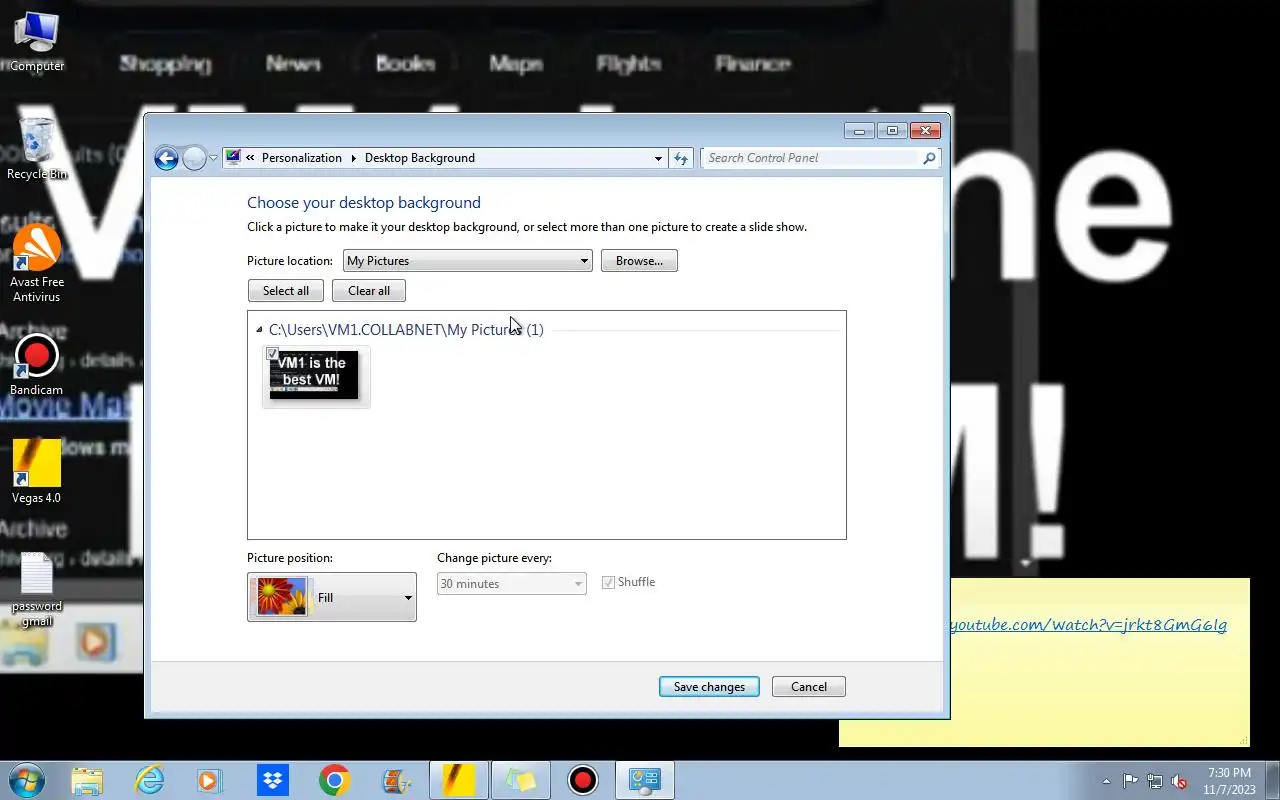Click the muted volume tray icon
Image resolution: width=1280 pixels, height=800 pixels.
(1179, 781)
